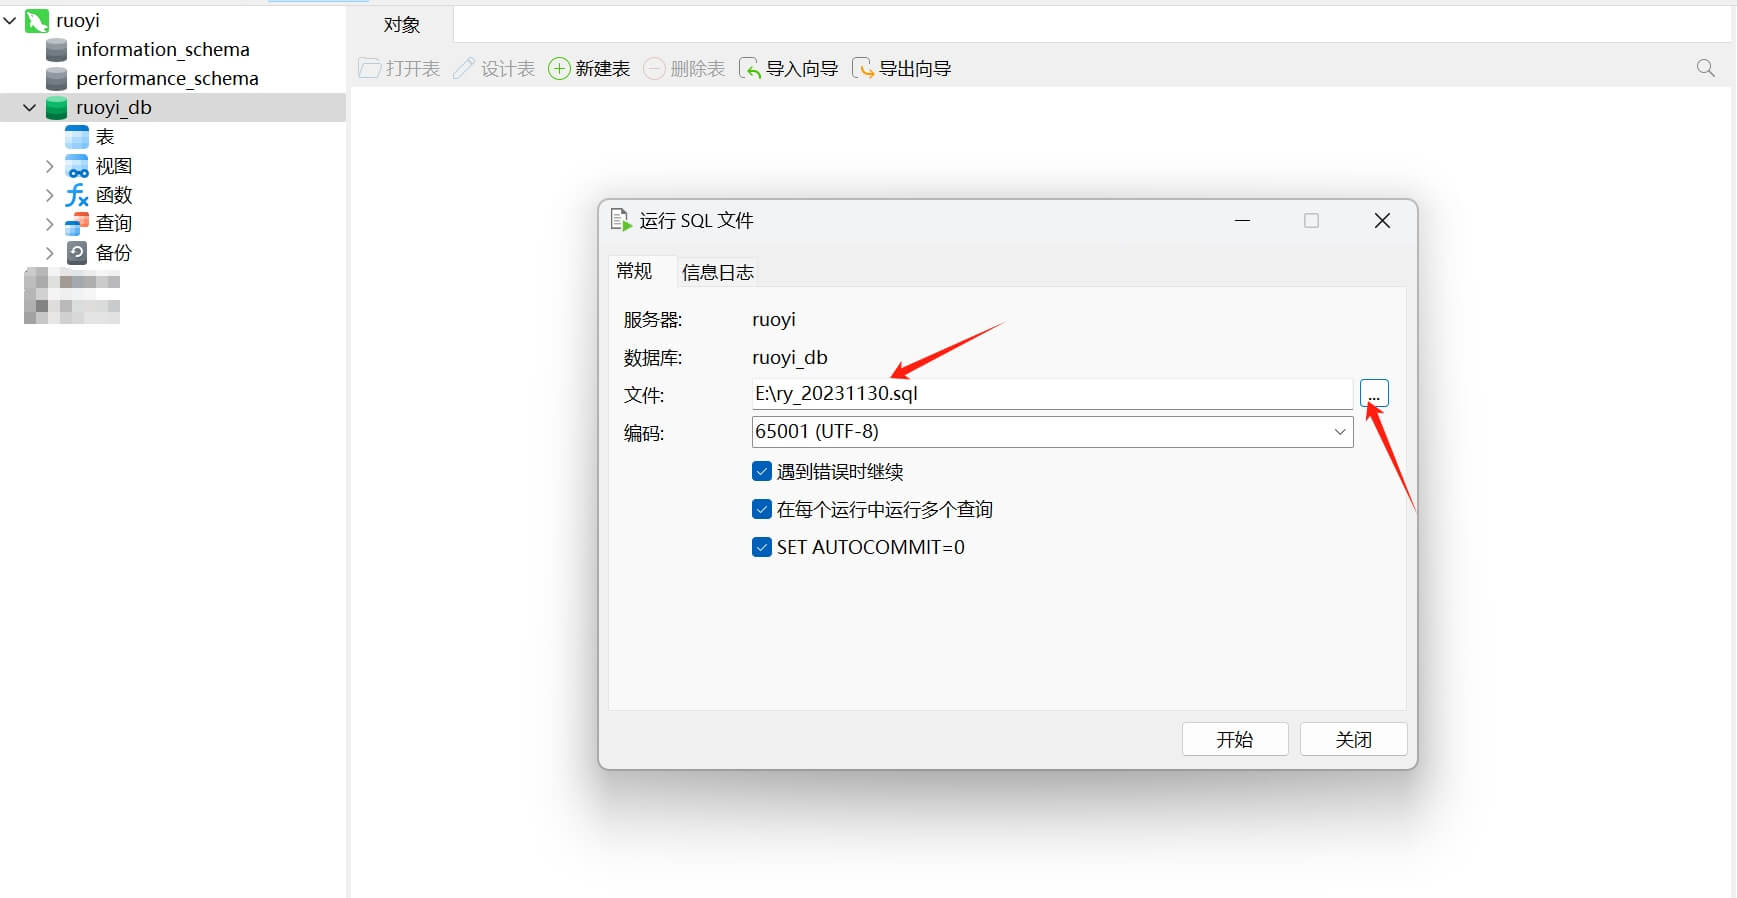Image resolution: width=1737 pixels, height=898 pixels.
Task: Browse for SQL file with ... button
Action: [x=1374, y=393]
